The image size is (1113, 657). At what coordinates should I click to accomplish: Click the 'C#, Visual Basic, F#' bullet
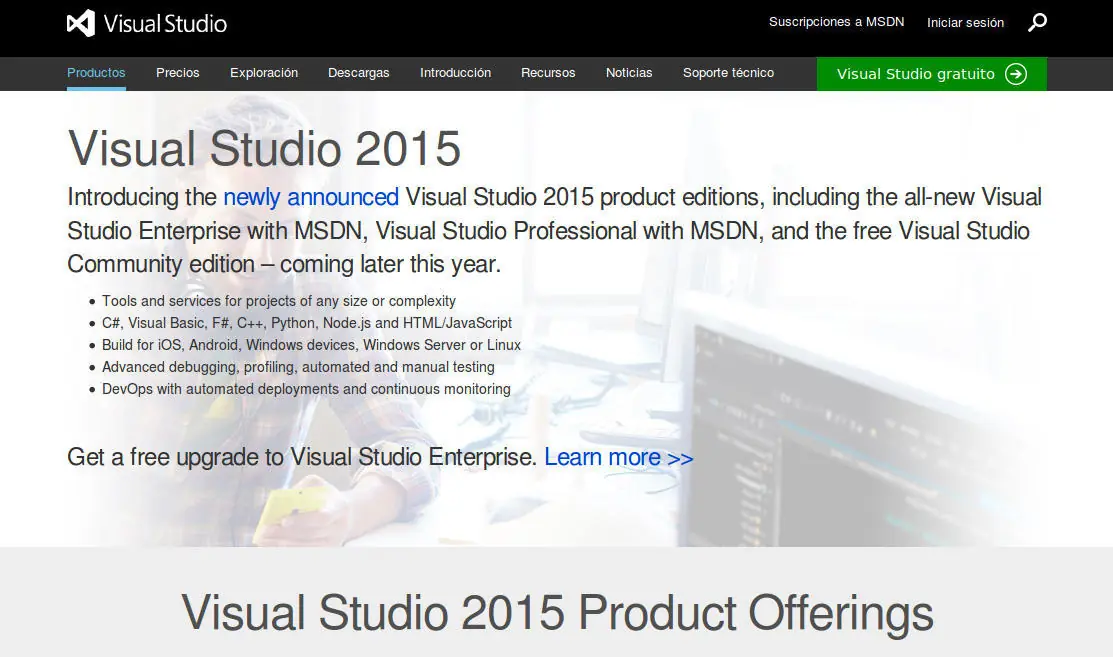tap(307, 323)
